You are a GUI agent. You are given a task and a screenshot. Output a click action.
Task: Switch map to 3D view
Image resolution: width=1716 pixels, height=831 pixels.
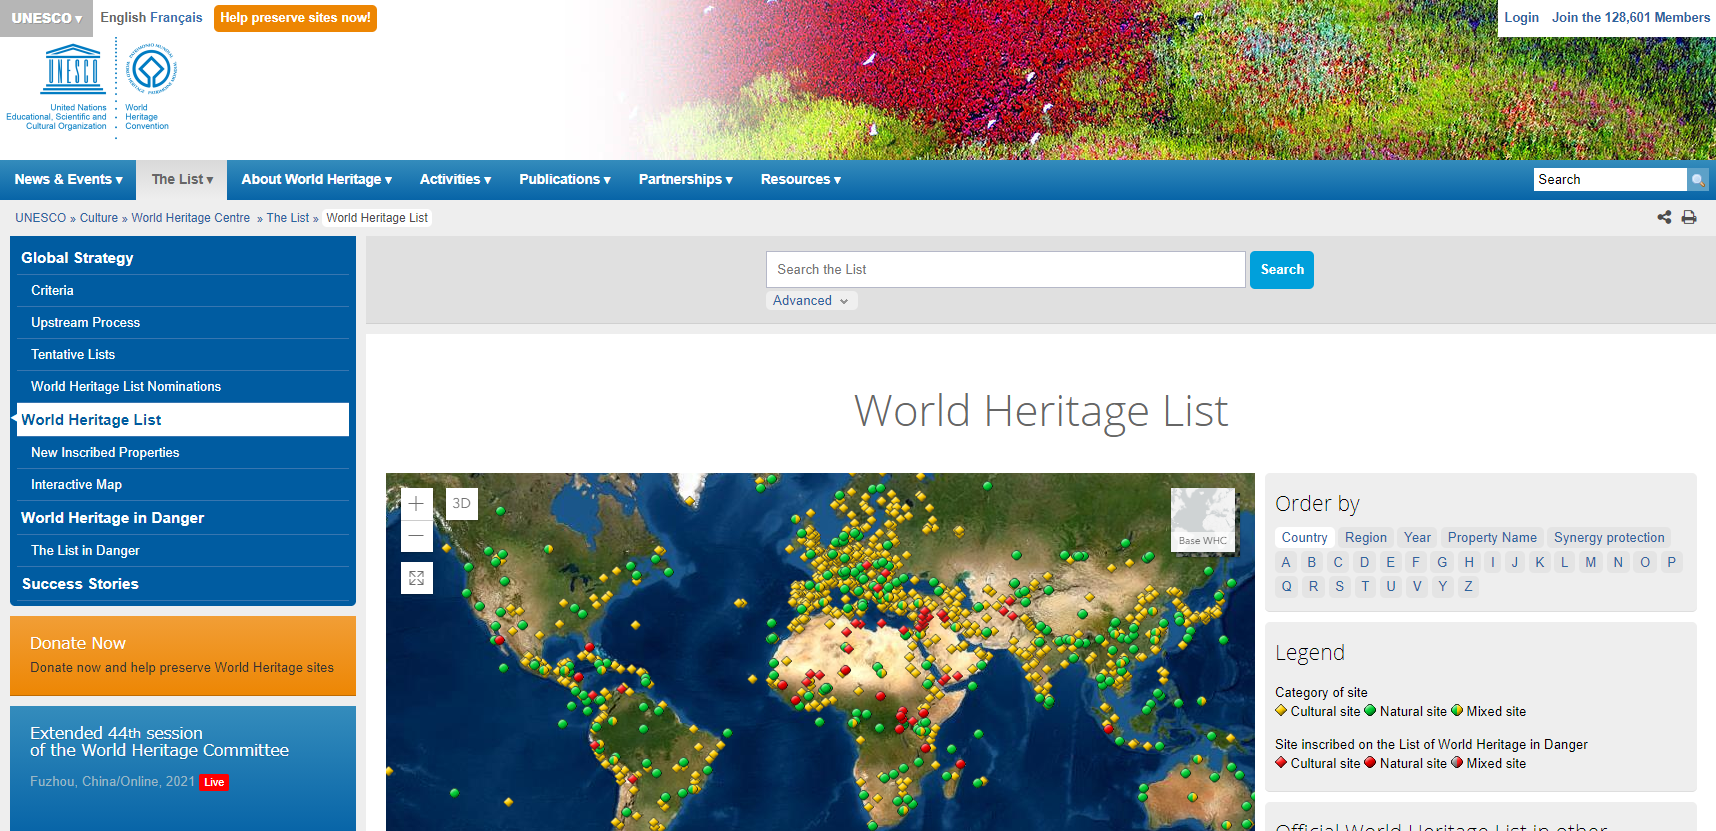click(461, 503)
